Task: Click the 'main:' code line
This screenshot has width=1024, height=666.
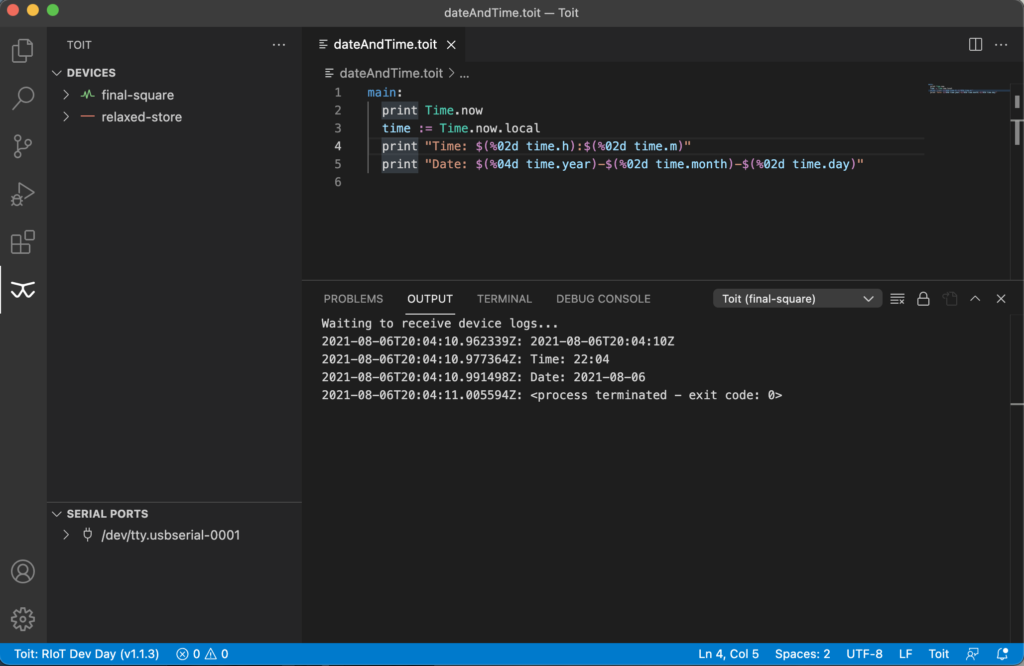Action: pos(385,92)
